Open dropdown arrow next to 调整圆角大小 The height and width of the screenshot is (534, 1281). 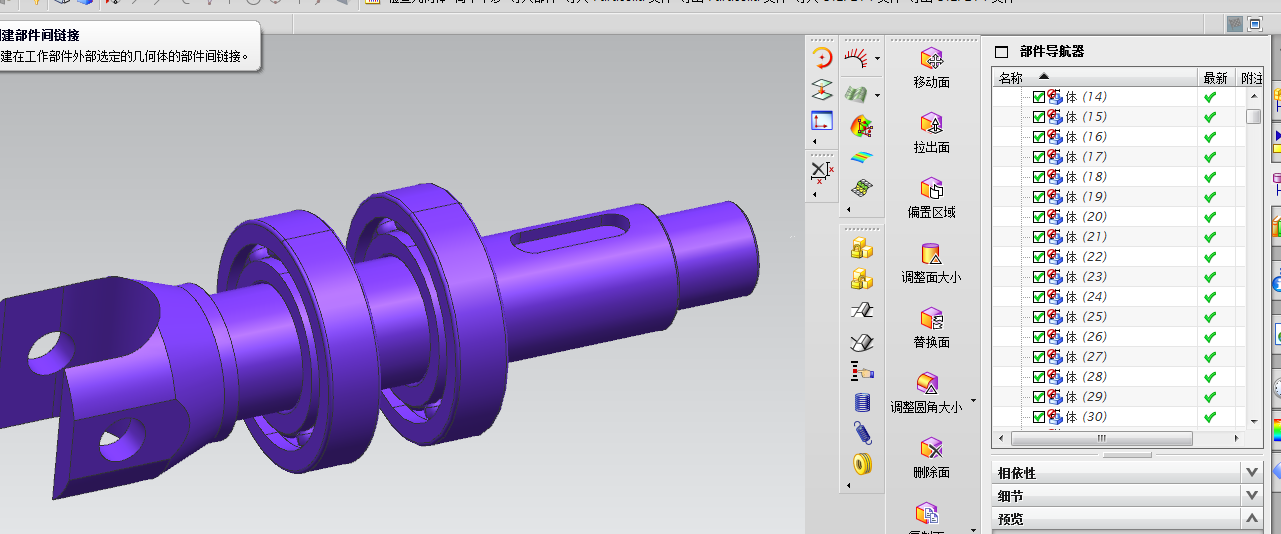point(973,402)
